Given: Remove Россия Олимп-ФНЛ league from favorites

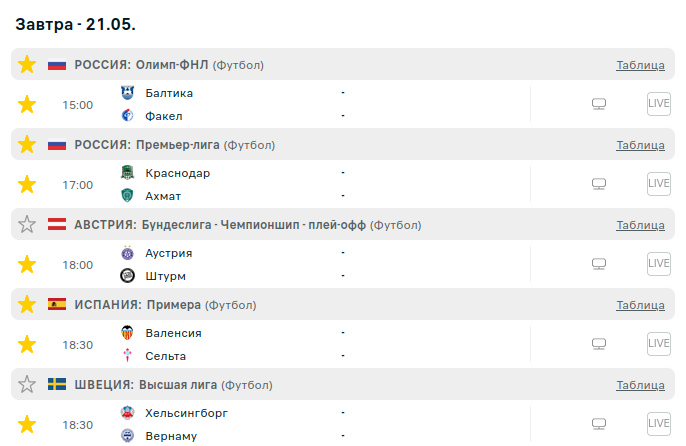Looking at the screenshot, I should [27, 65].
